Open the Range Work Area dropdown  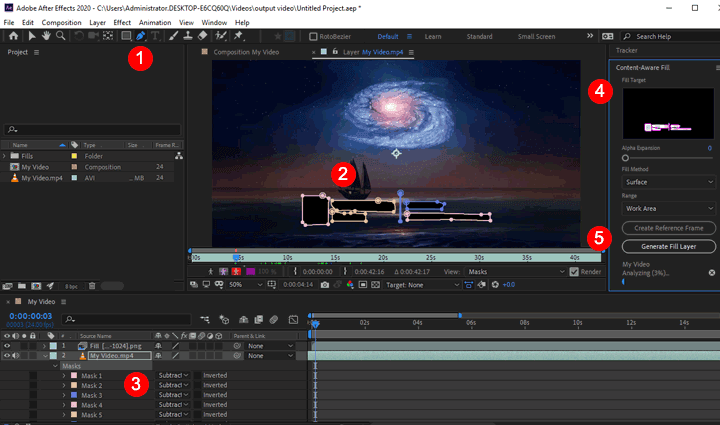pos(666,209)
